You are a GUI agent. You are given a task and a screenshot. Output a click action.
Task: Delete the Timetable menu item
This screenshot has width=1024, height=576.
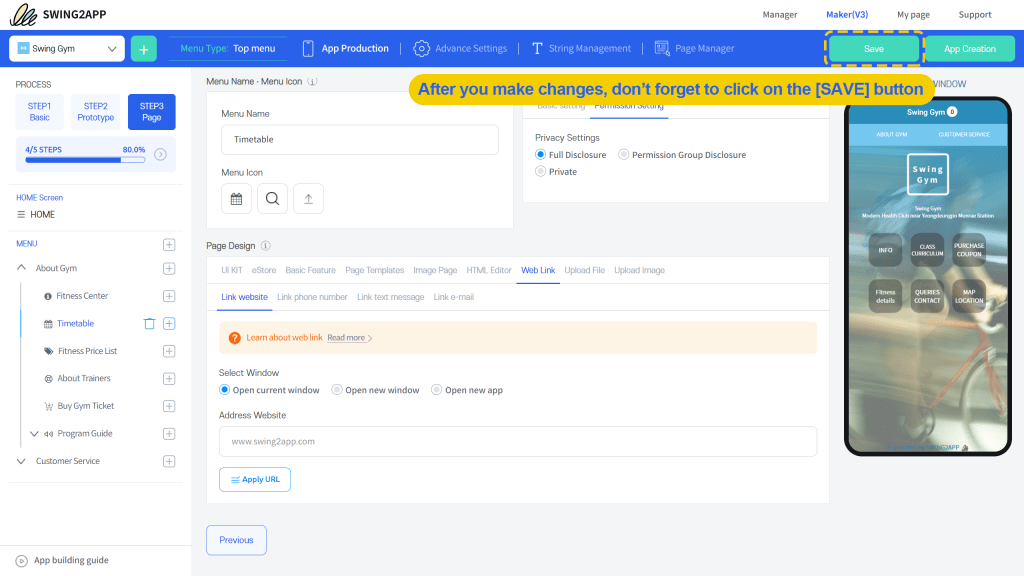click(150, 323)
